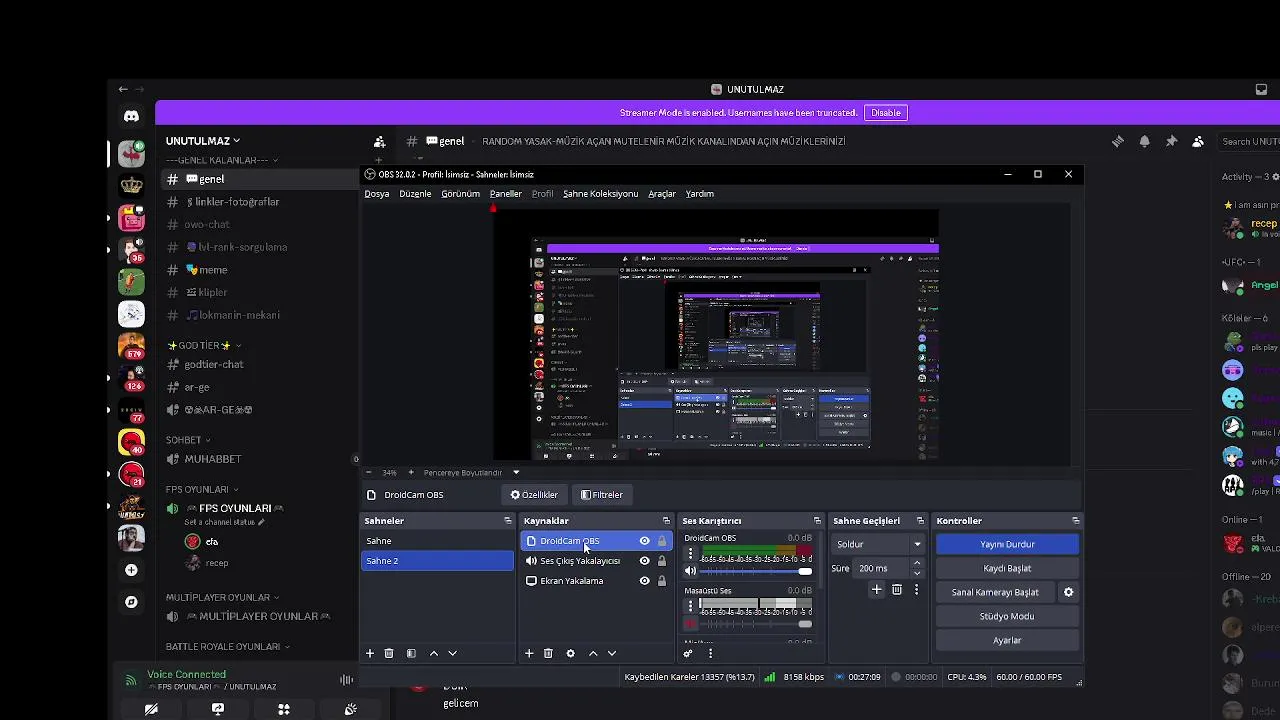Open Discord member list icon in header
The width and height of the screenshot is (1280, 720).
pos(1198,141)
